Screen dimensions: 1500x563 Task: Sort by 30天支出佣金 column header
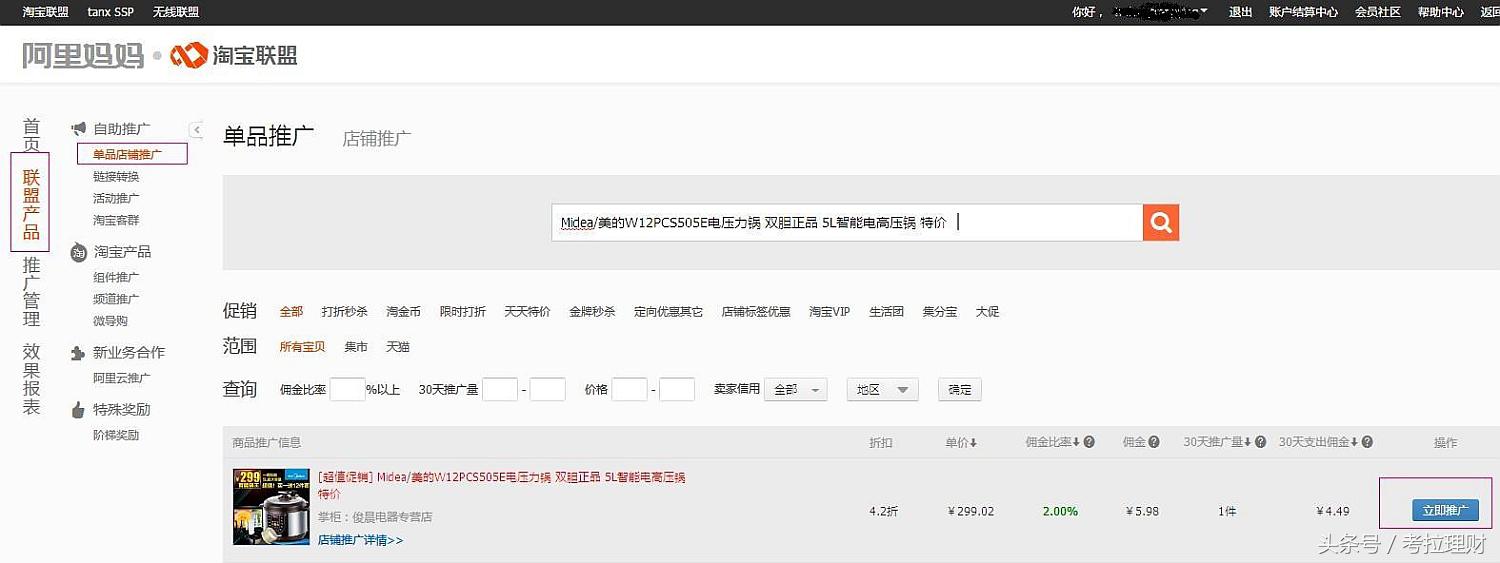[1319, 442]
